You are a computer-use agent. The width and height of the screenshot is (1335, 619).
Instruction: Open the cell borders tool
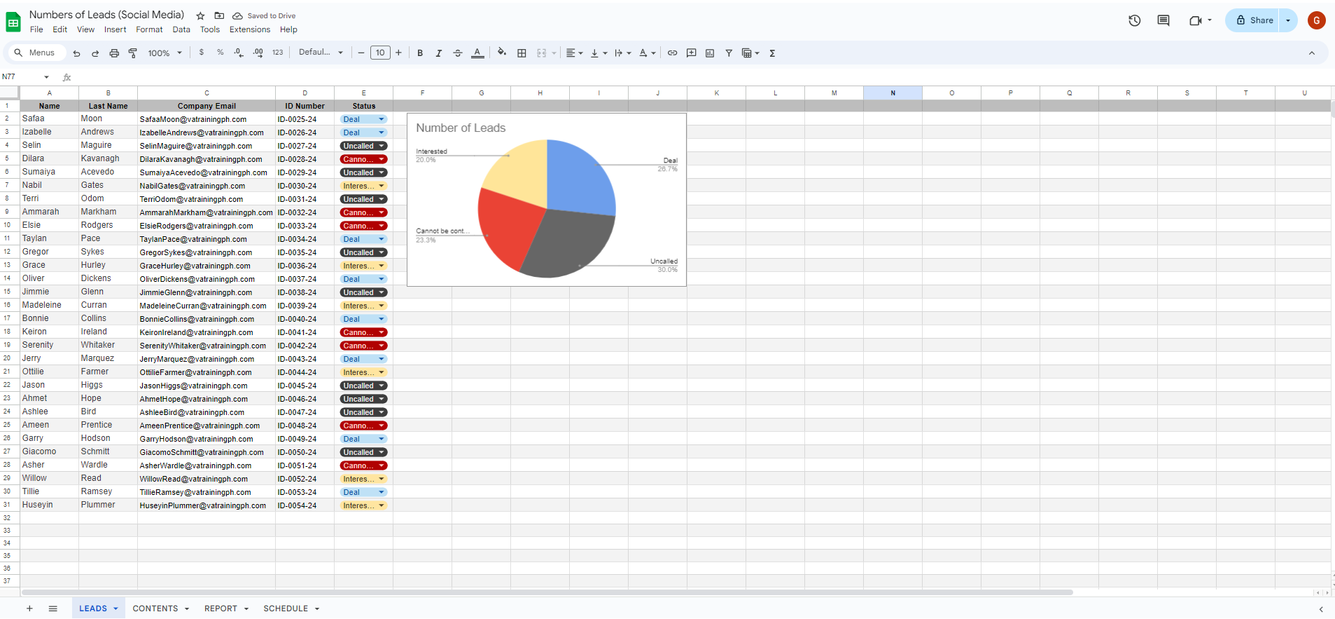[521, 53]
